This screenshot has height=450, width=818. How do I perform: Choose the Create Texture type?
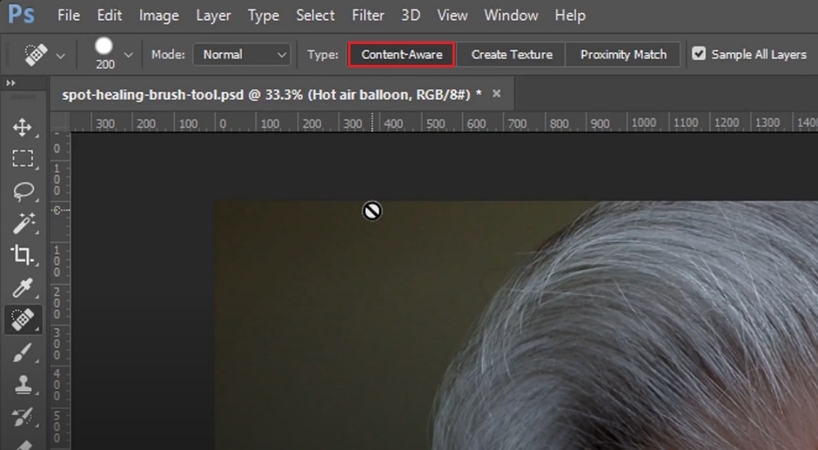click(x=512, y=54)
